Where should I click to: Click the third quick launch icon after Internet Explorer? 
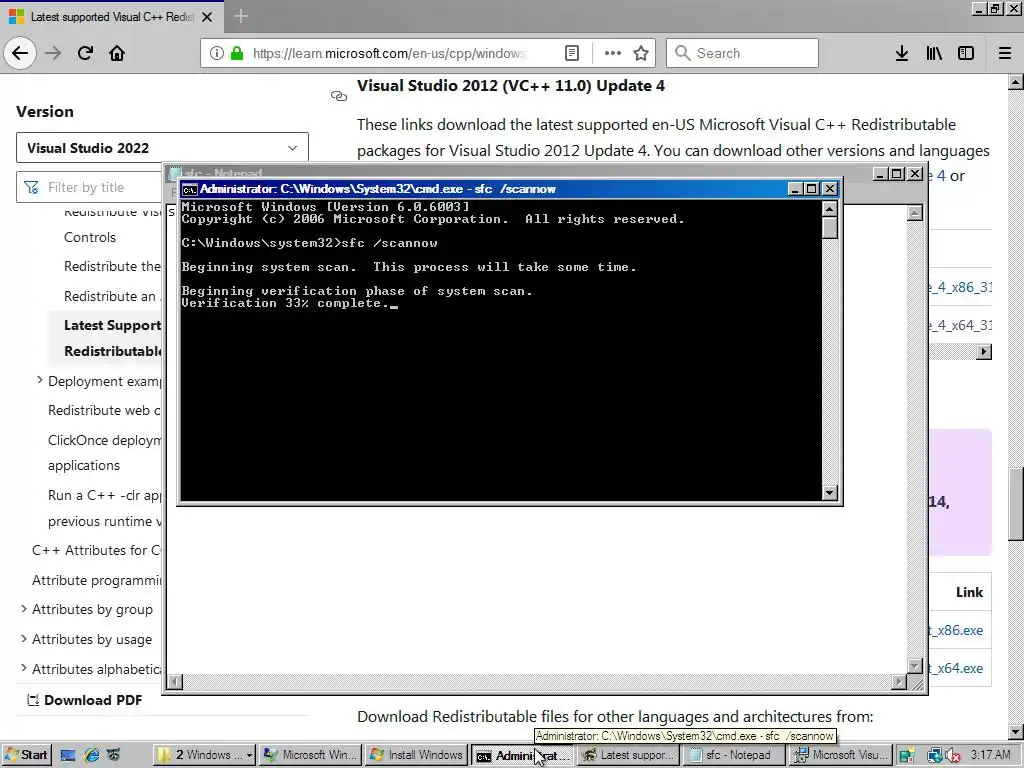point(114,755)
